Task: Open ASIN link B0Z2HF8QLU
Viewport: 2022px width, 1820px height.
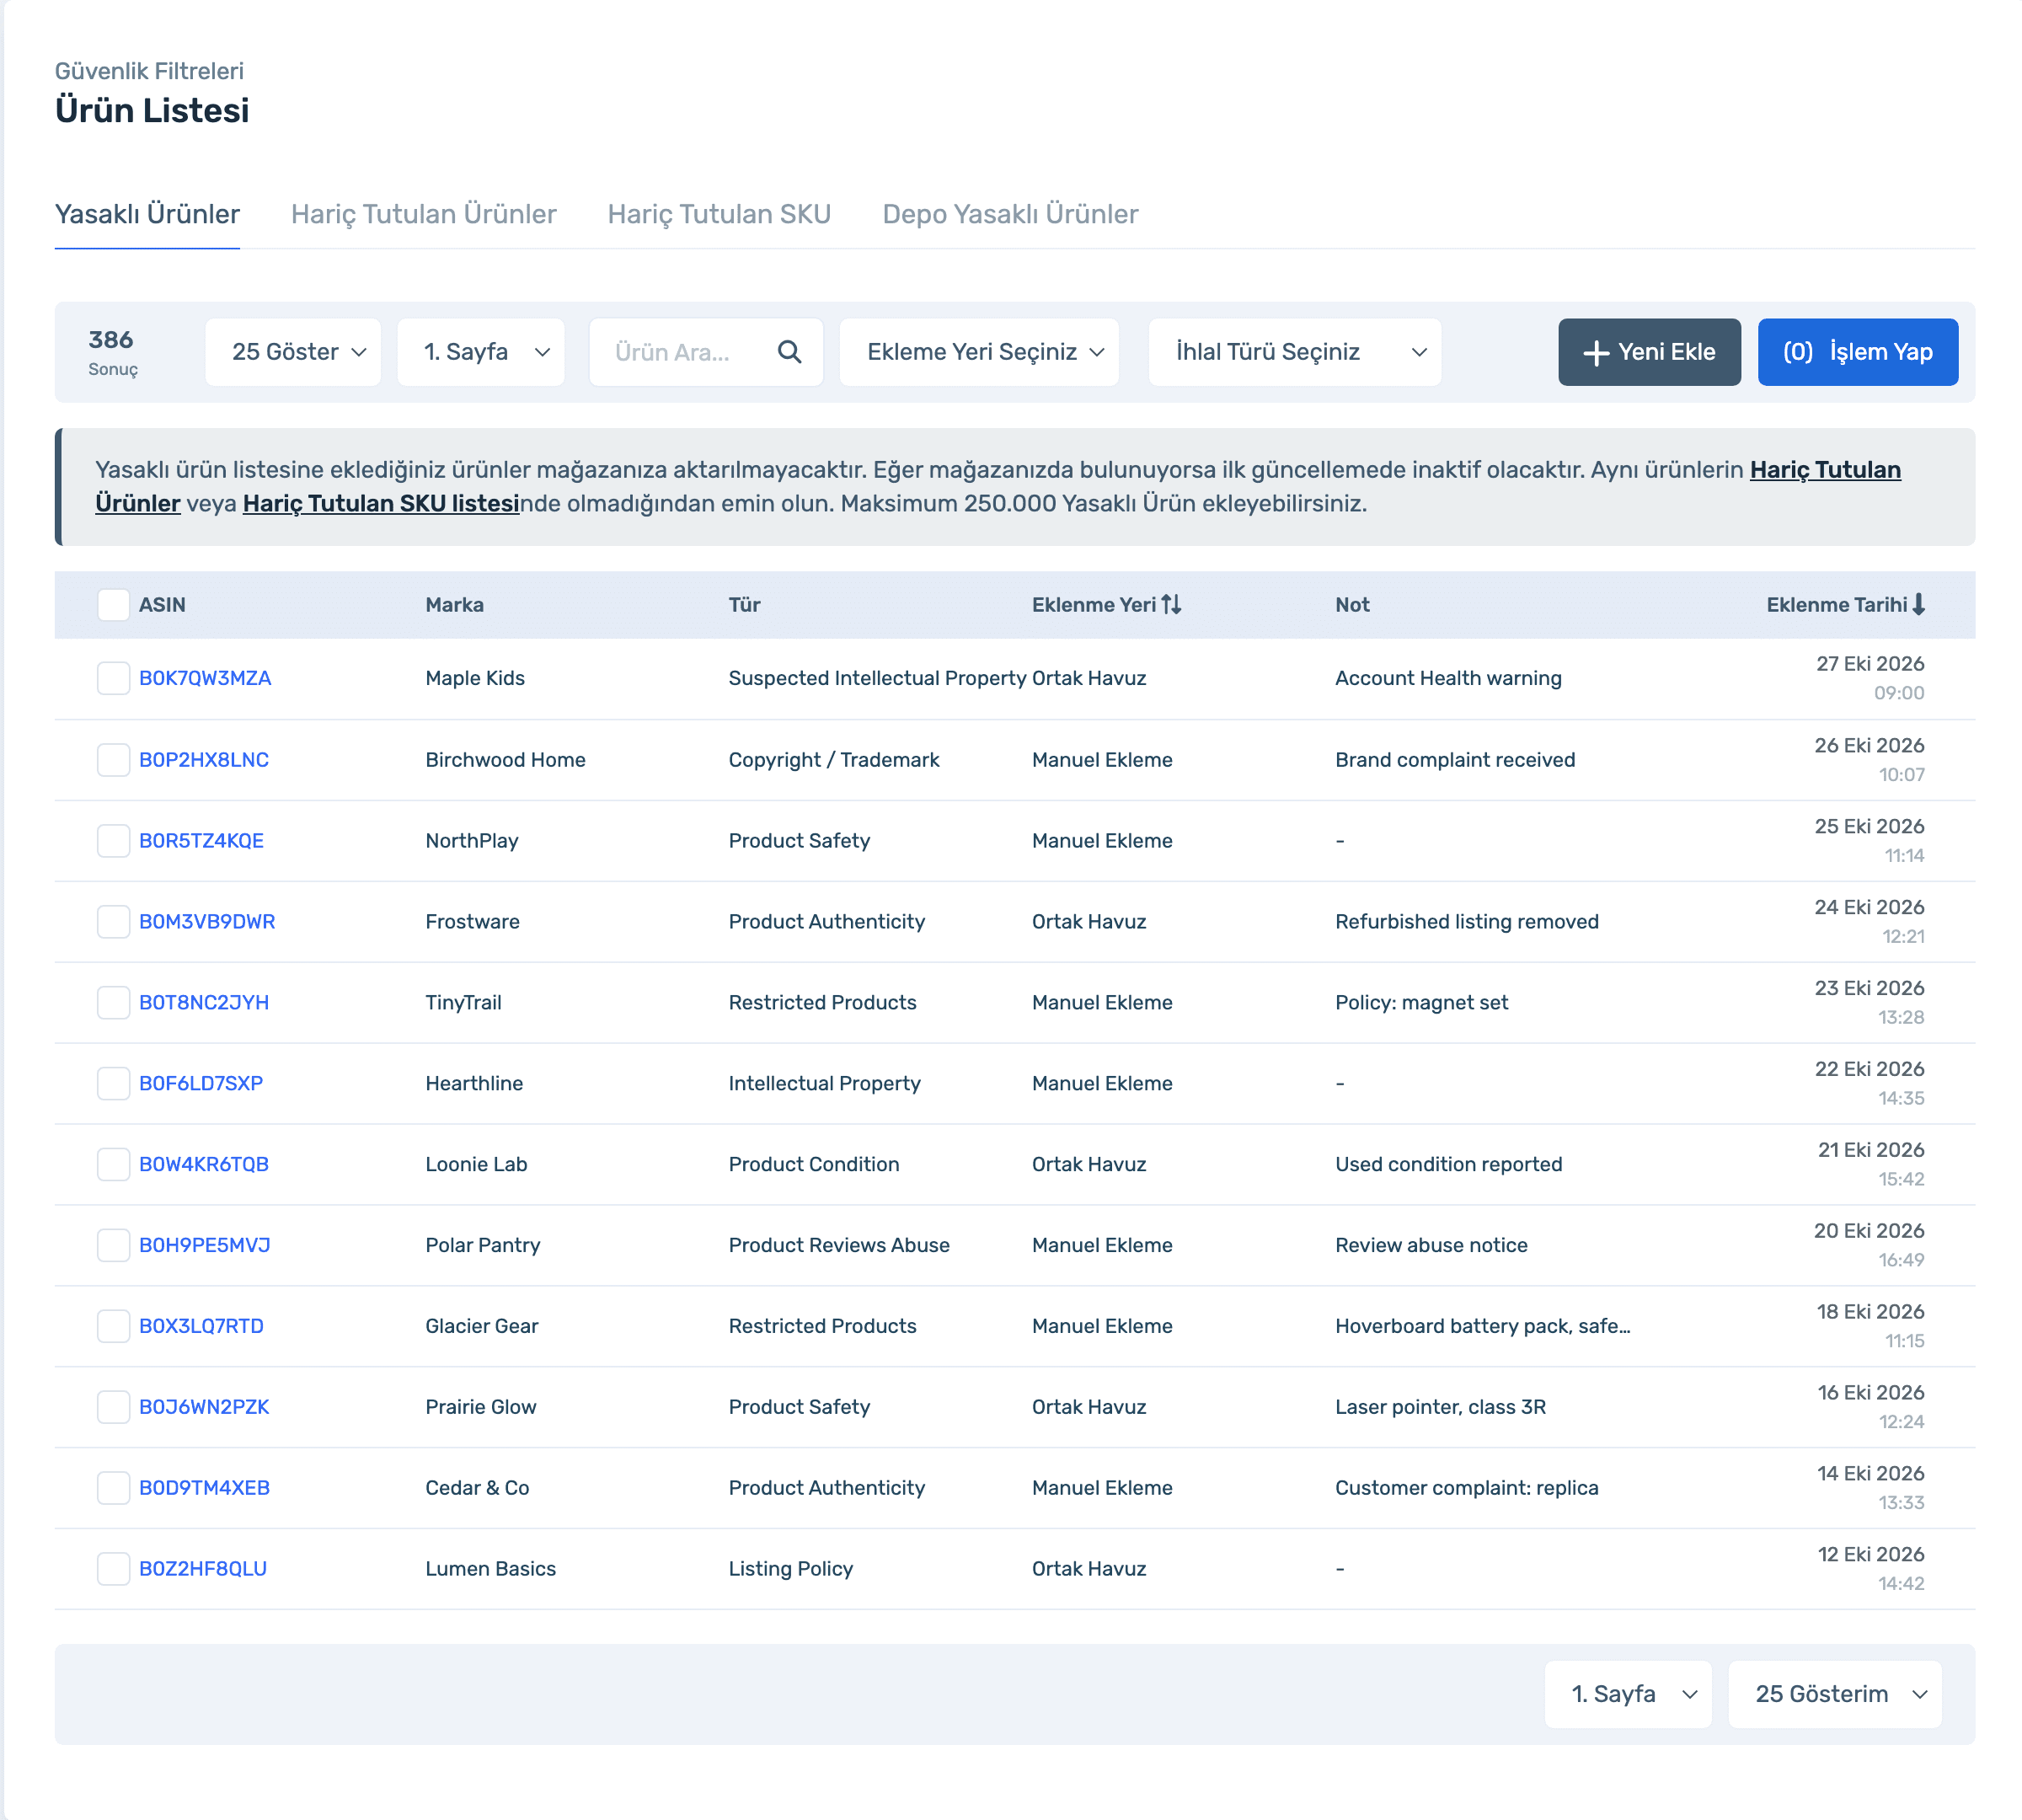Action: [x=203, y=1568]
